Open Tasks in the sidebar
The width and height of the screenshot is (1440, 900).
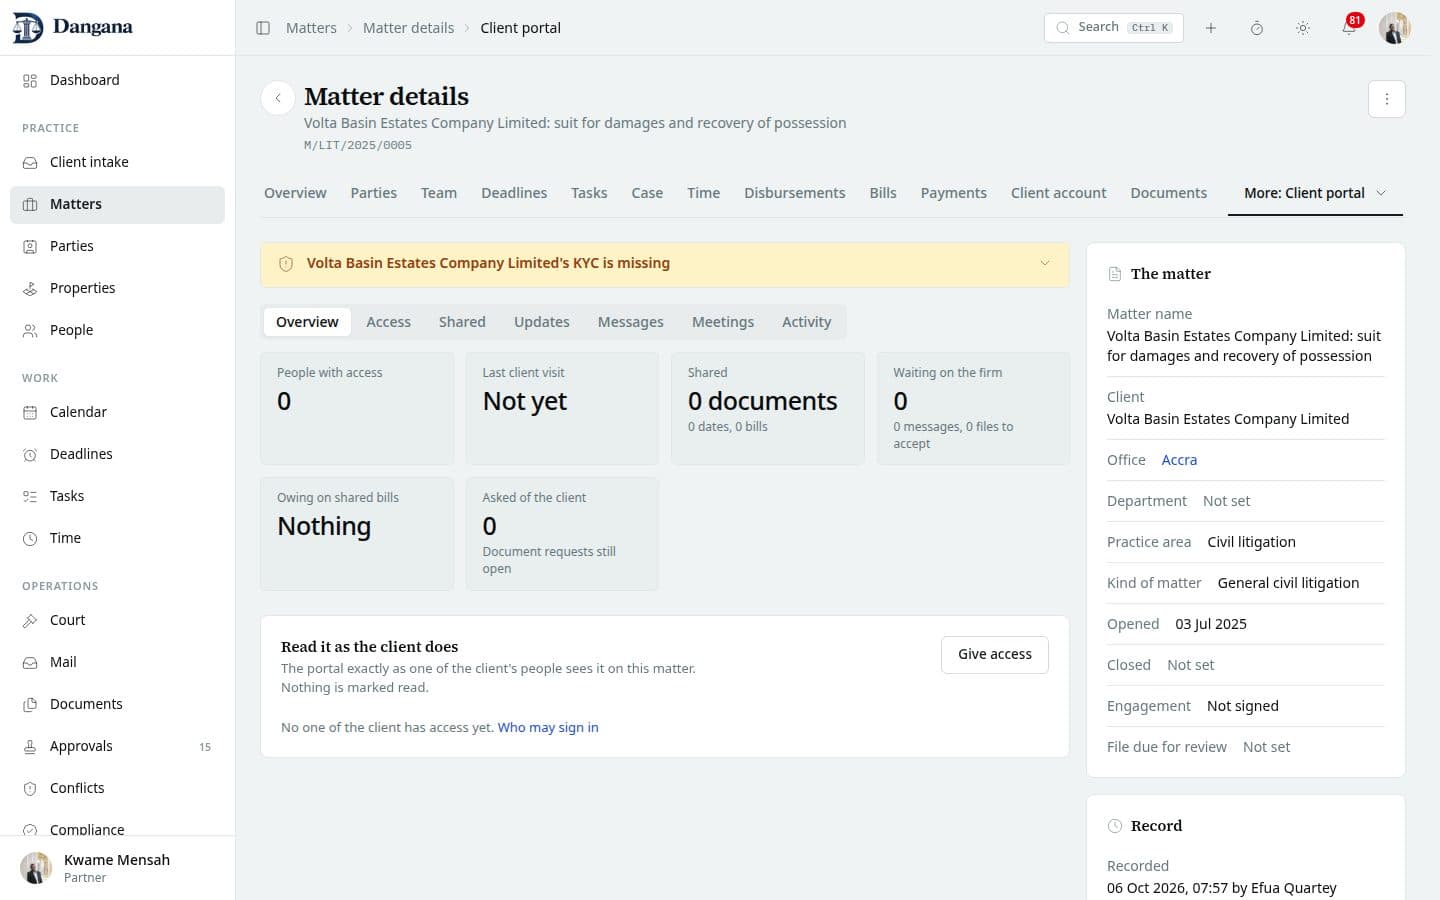pos(117,496)
